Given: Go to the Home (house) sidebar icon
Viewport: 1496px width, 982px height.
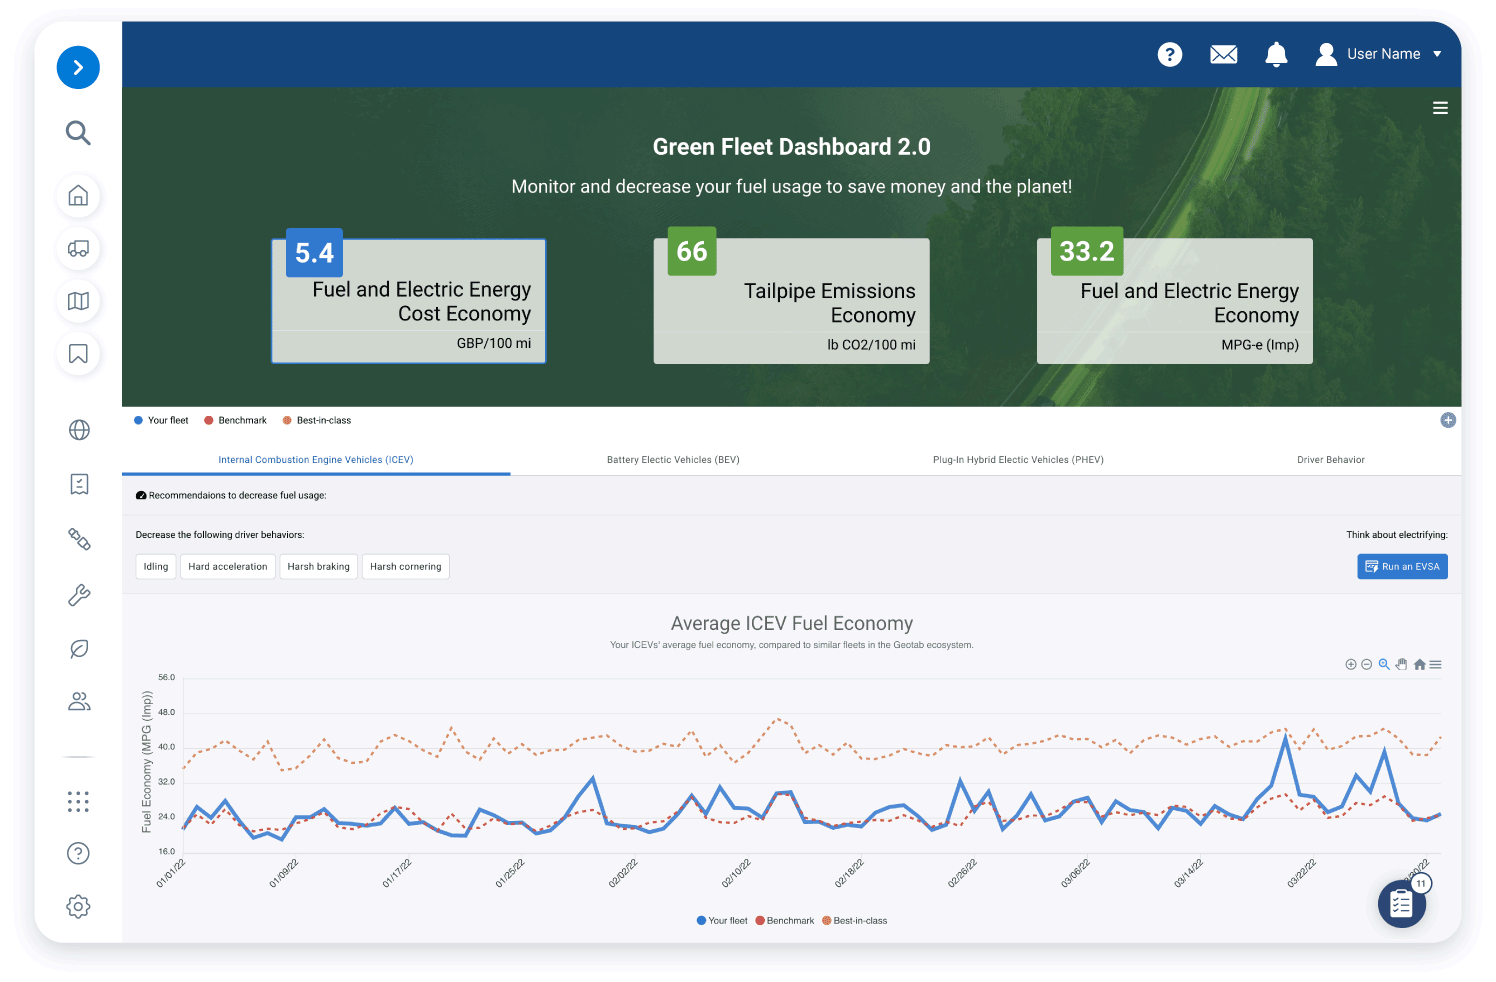Looking at the screenshot, I should tap(78, 196).
